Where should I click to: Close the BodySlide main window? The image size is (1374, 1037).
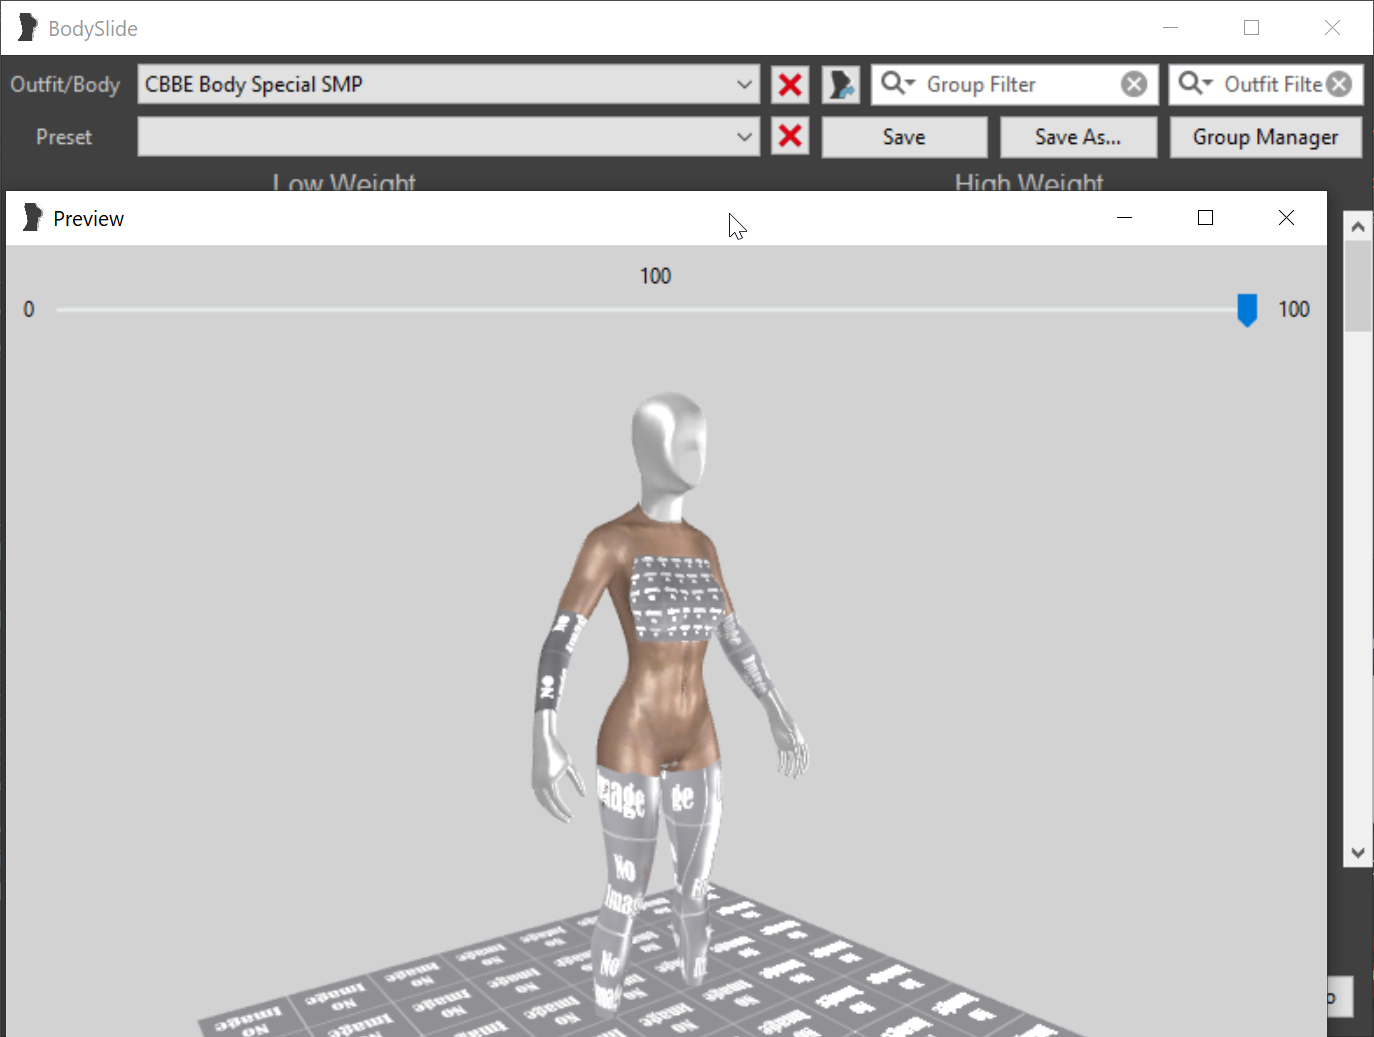tap(1332, 28)
